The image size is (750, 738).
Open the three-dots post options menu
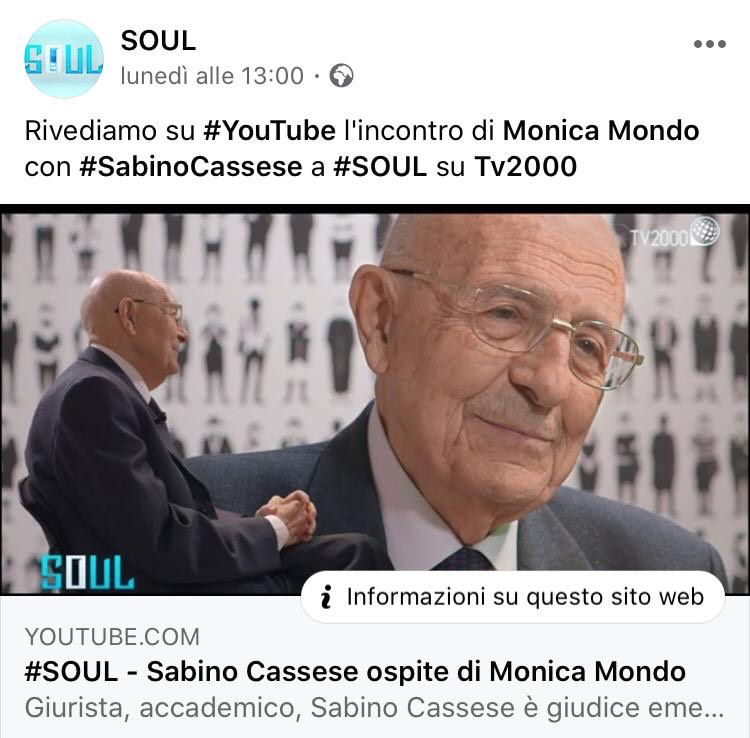coord(710,44)
